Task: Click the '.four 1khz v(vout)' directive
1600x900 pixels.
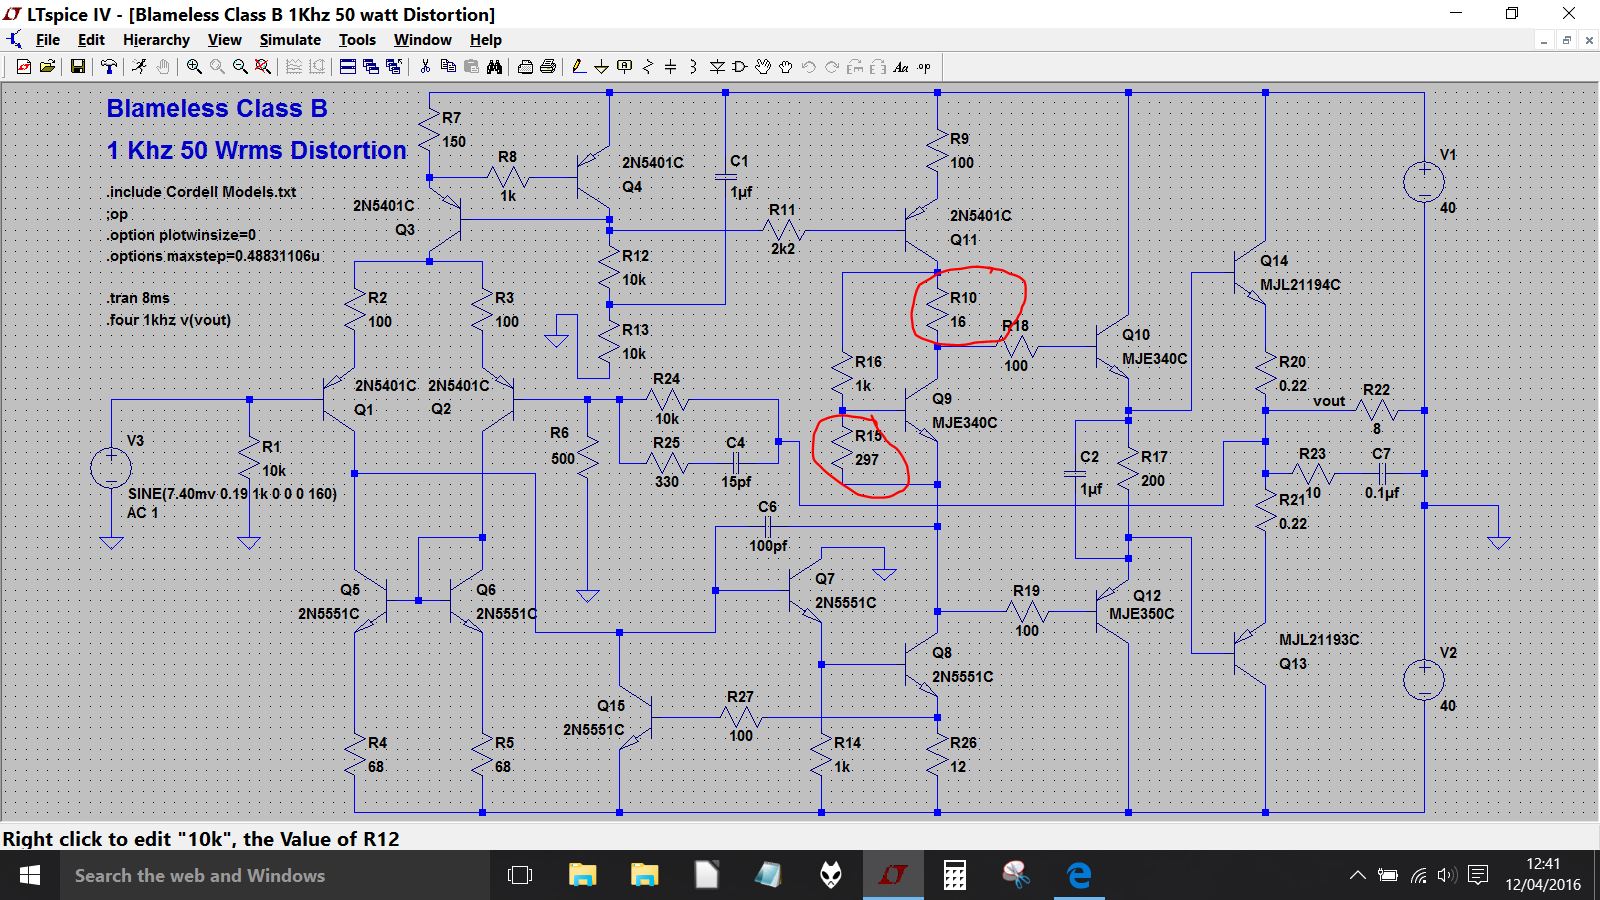Action: tap(168, 320)
